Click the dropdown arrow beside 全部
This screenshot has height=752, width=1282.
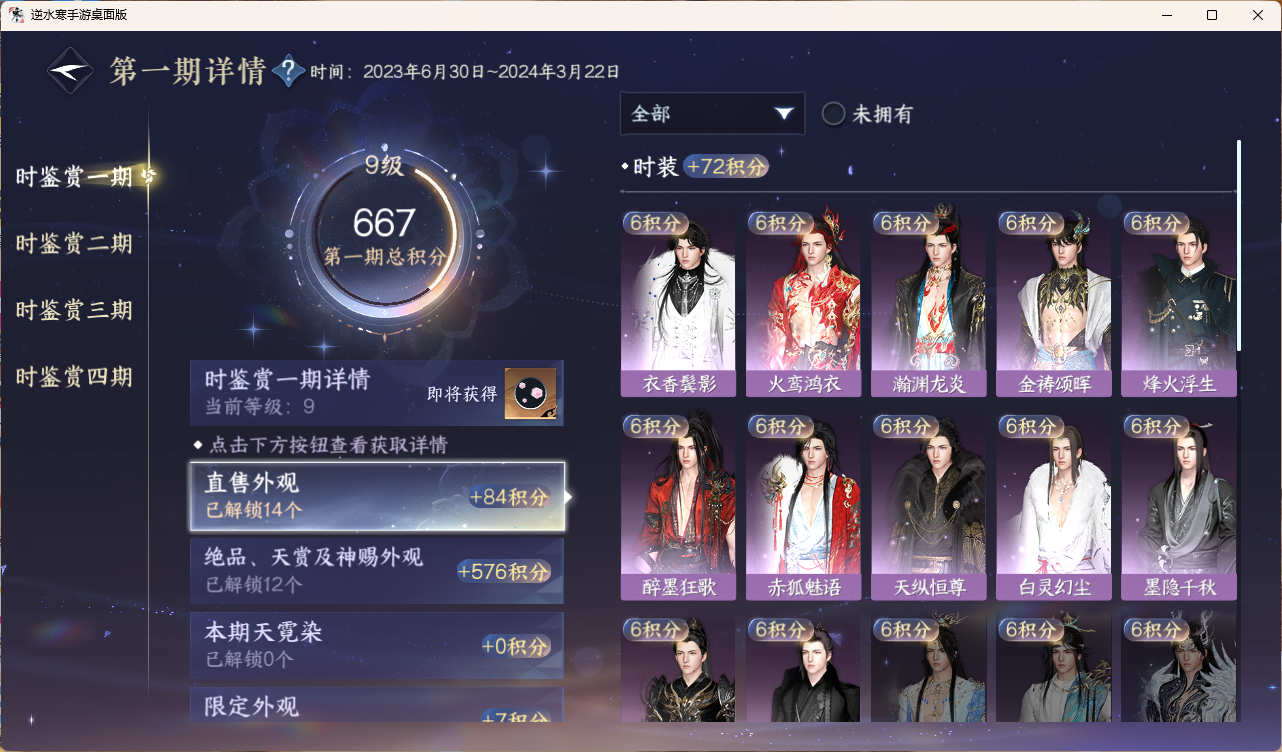[784, 114]
